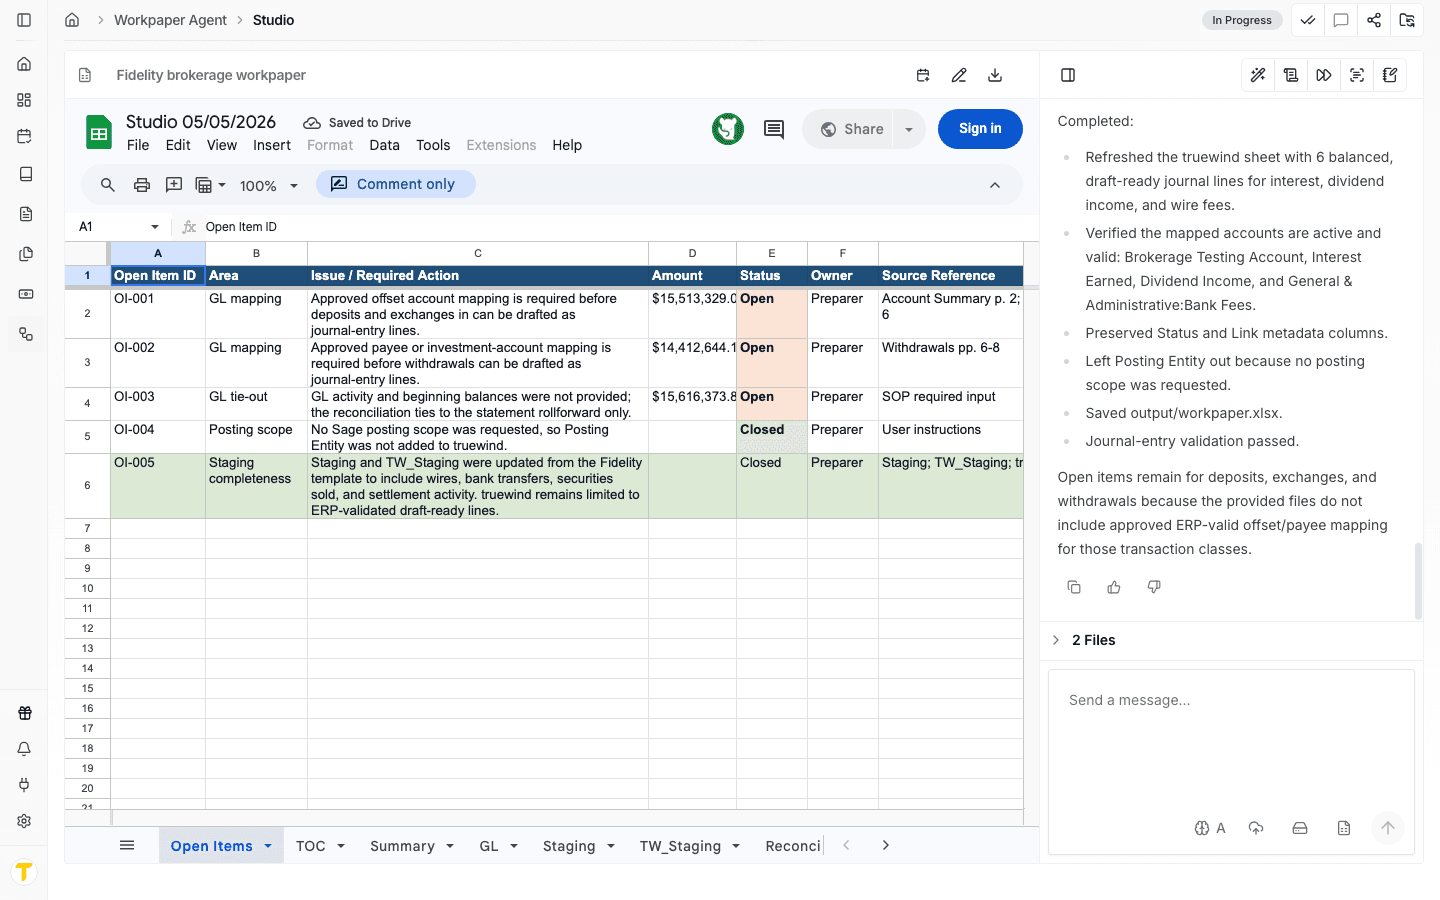Switch to the GL sheet tab
1440x900 pixels.
(x=489, y=846)
